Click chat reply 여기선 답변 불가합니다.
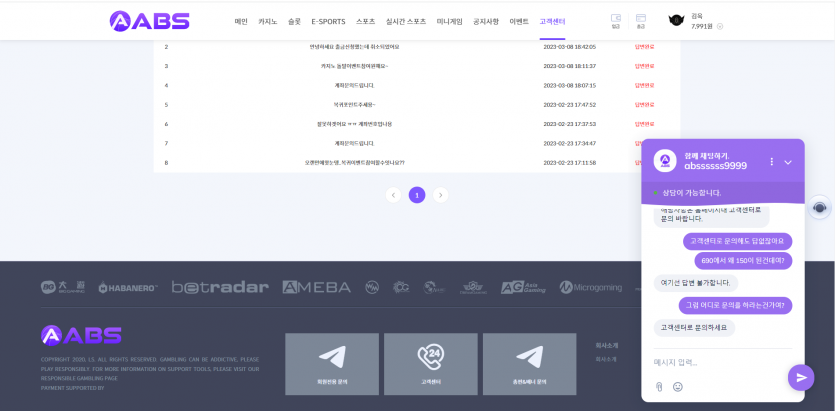Image resolution: width=835 pixels, height=411 pixels. (x=695, y=283)
